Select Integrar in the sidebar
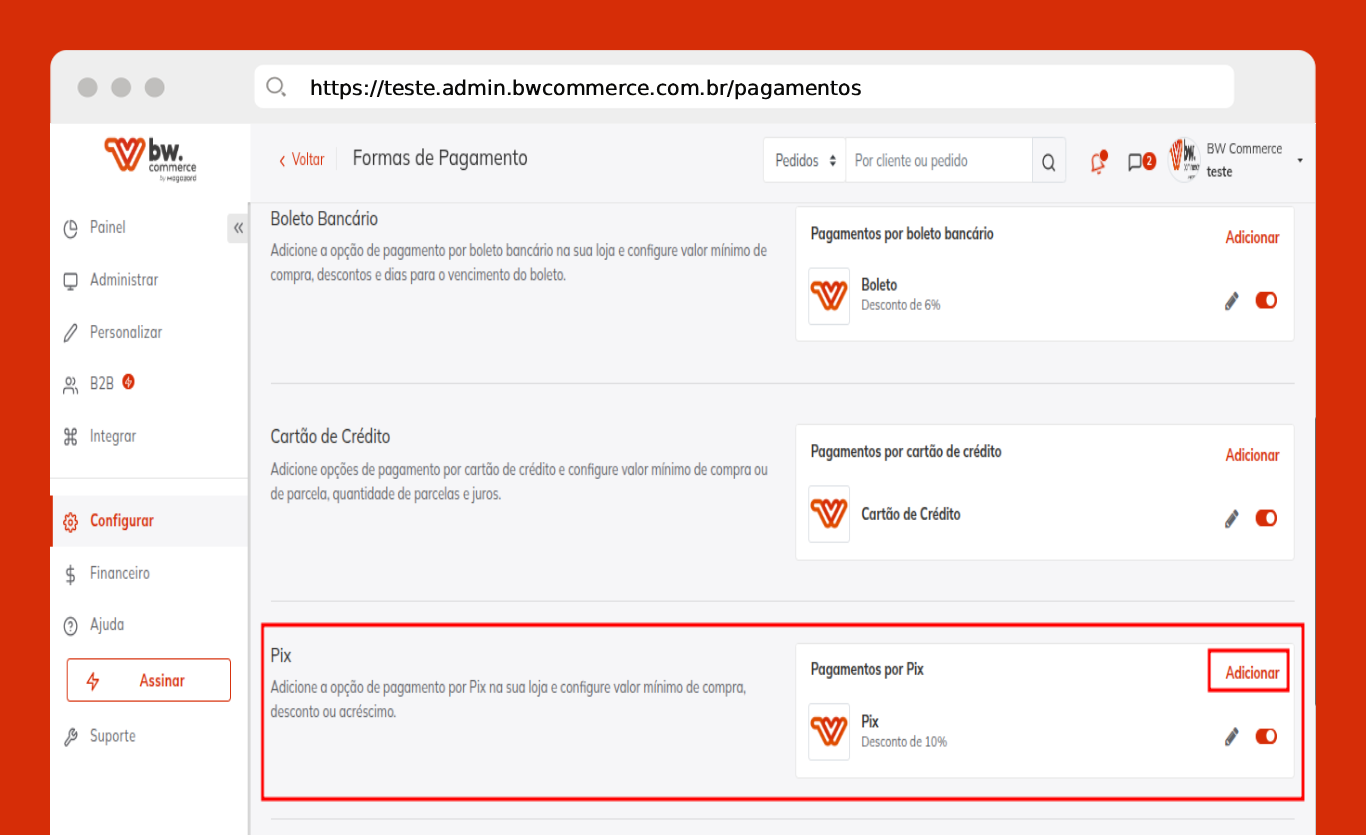Screen dimensions: 1366x835 [112, 437]
